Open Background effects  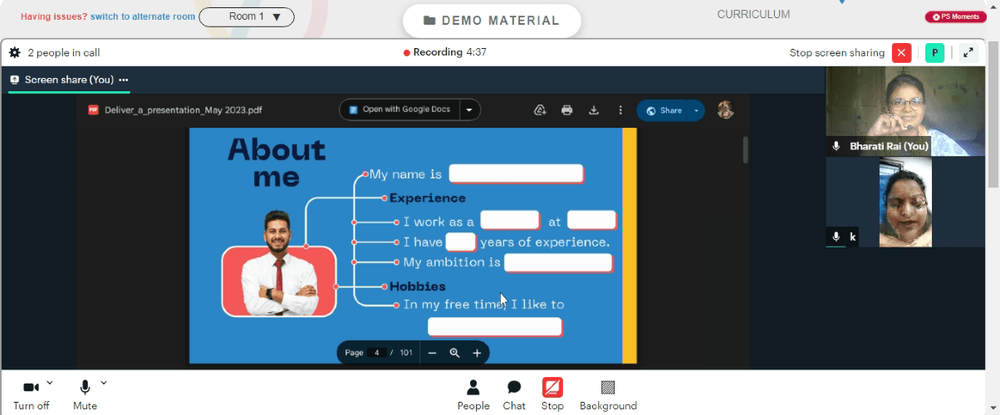(x=608, y=395)
